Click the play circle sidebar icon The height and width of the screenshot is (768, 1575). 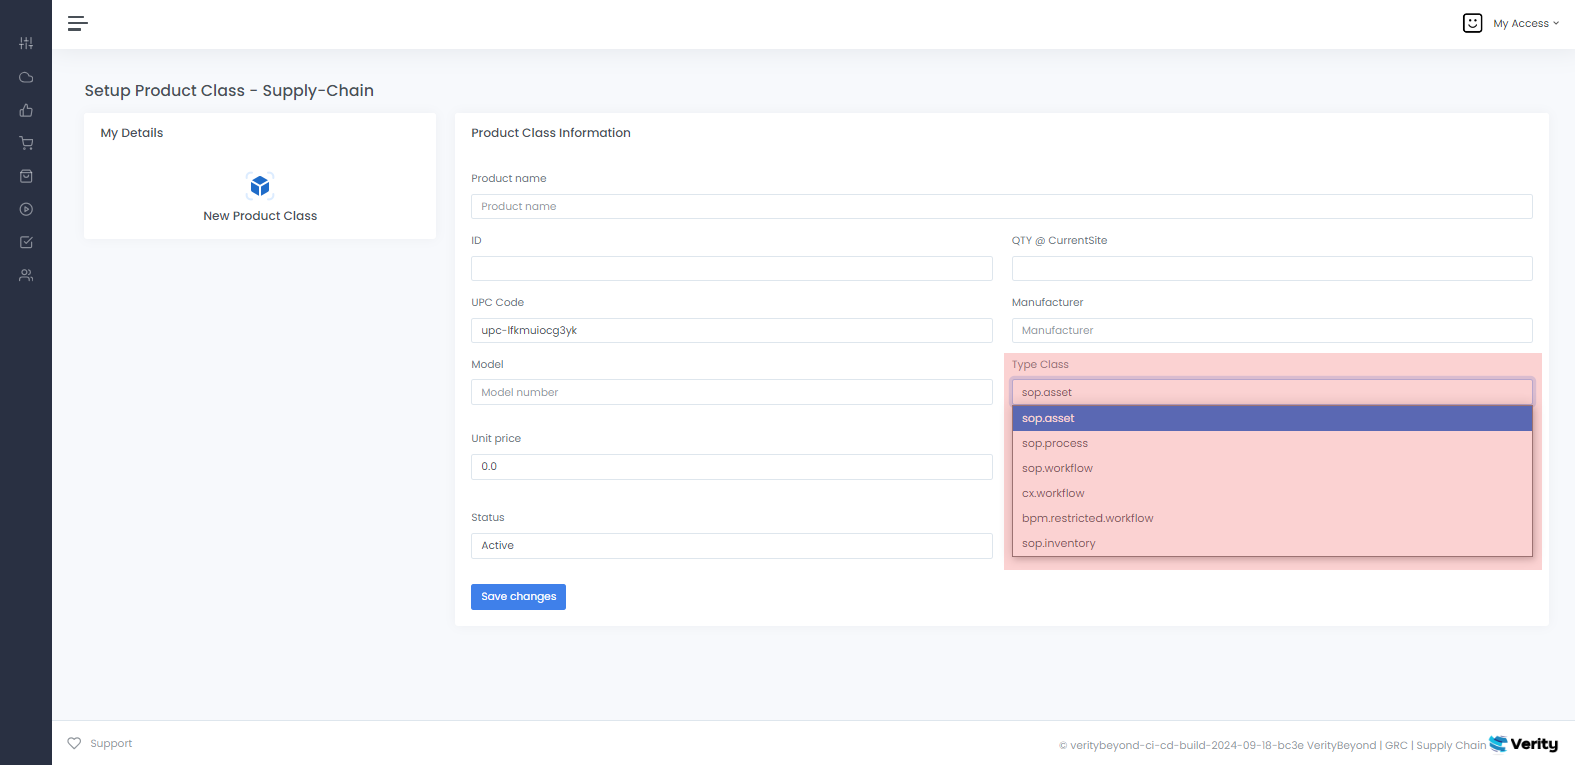26,209
